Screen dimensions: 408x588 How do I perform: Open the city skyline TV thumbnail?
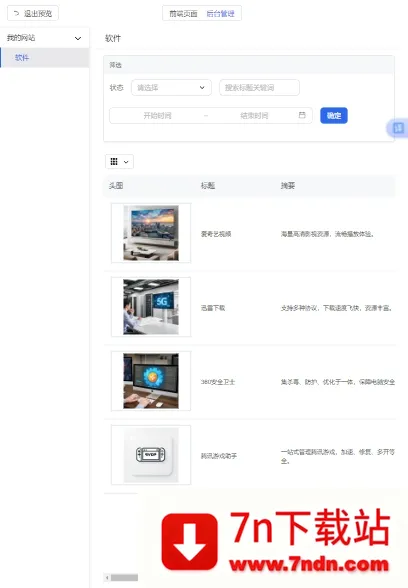point(151,233)
